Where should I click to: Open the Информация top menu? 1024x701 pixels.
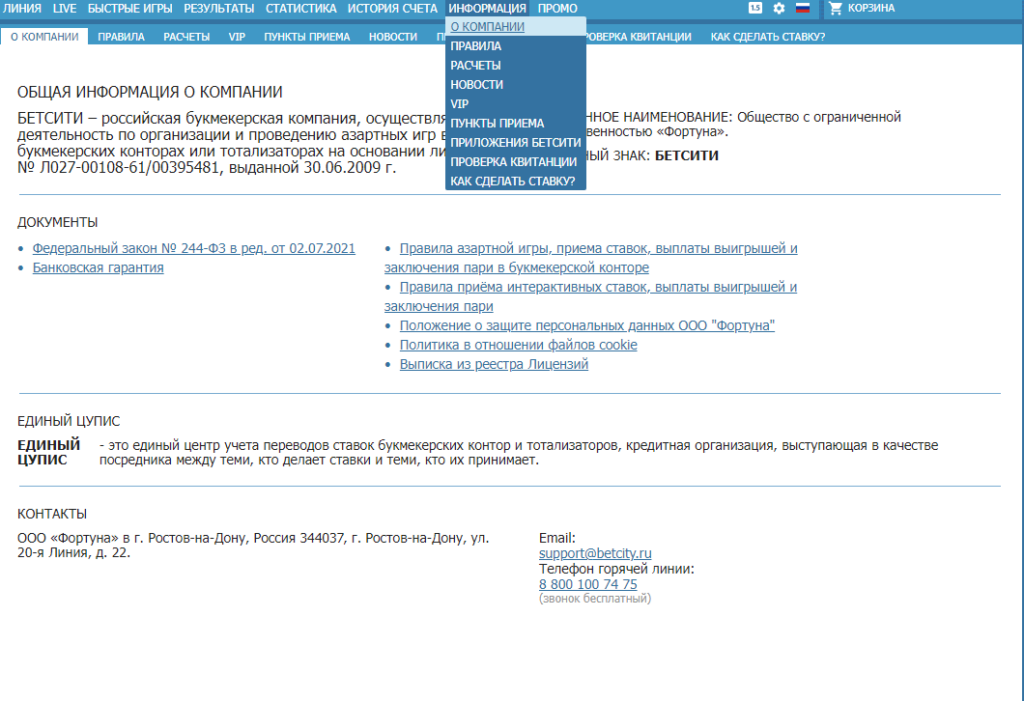[x=487, y=8]
